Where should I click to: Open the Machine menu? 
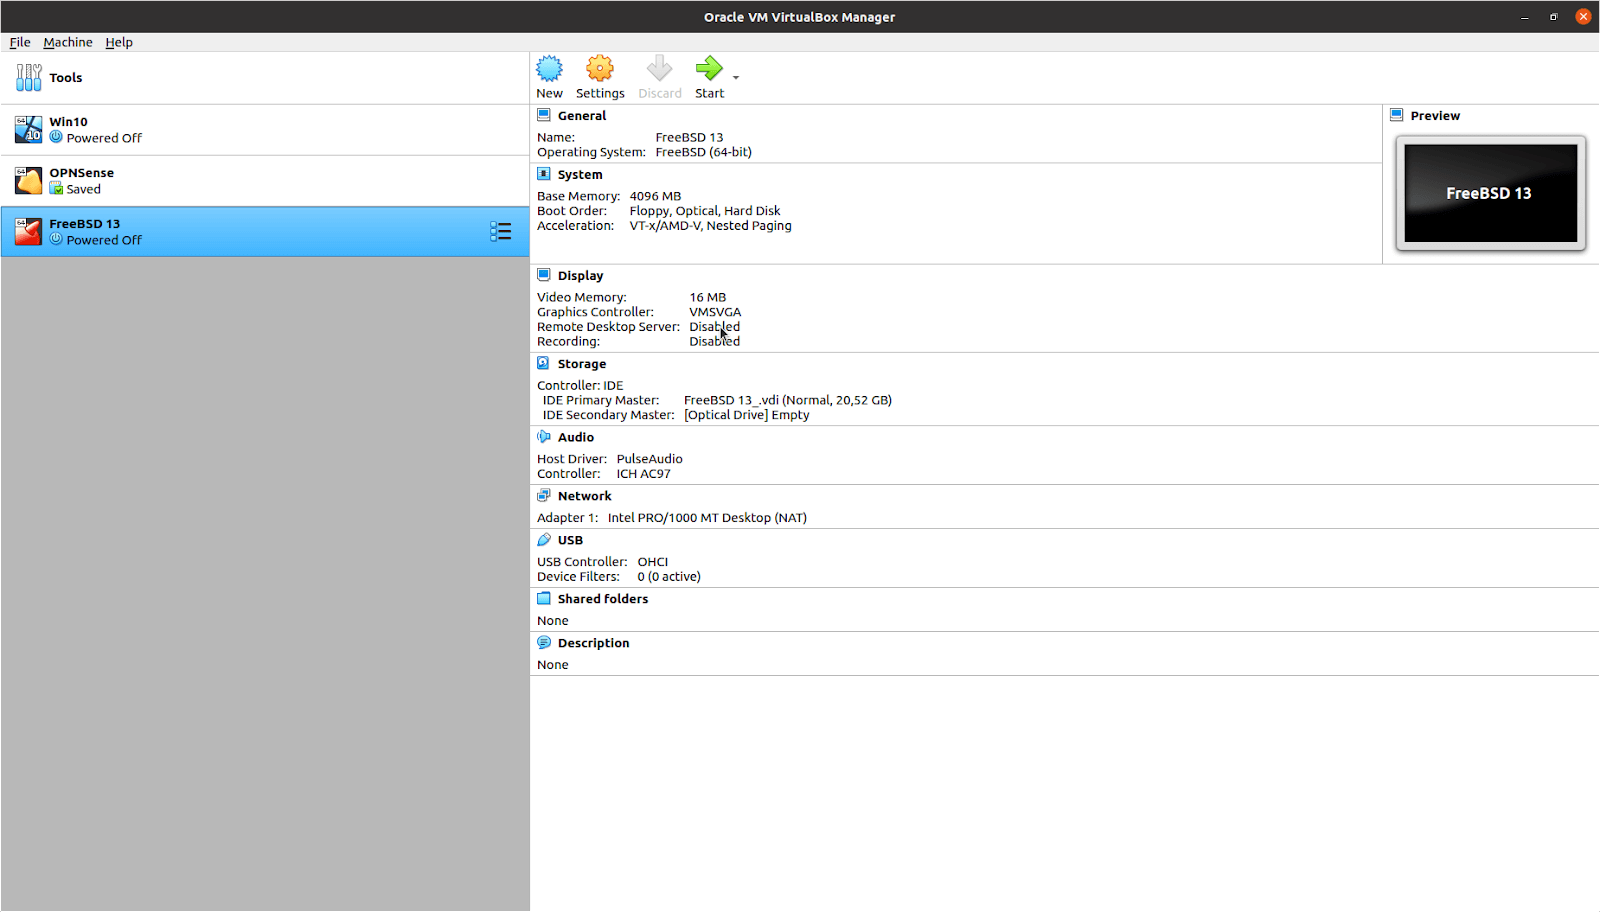coord(68,42)
